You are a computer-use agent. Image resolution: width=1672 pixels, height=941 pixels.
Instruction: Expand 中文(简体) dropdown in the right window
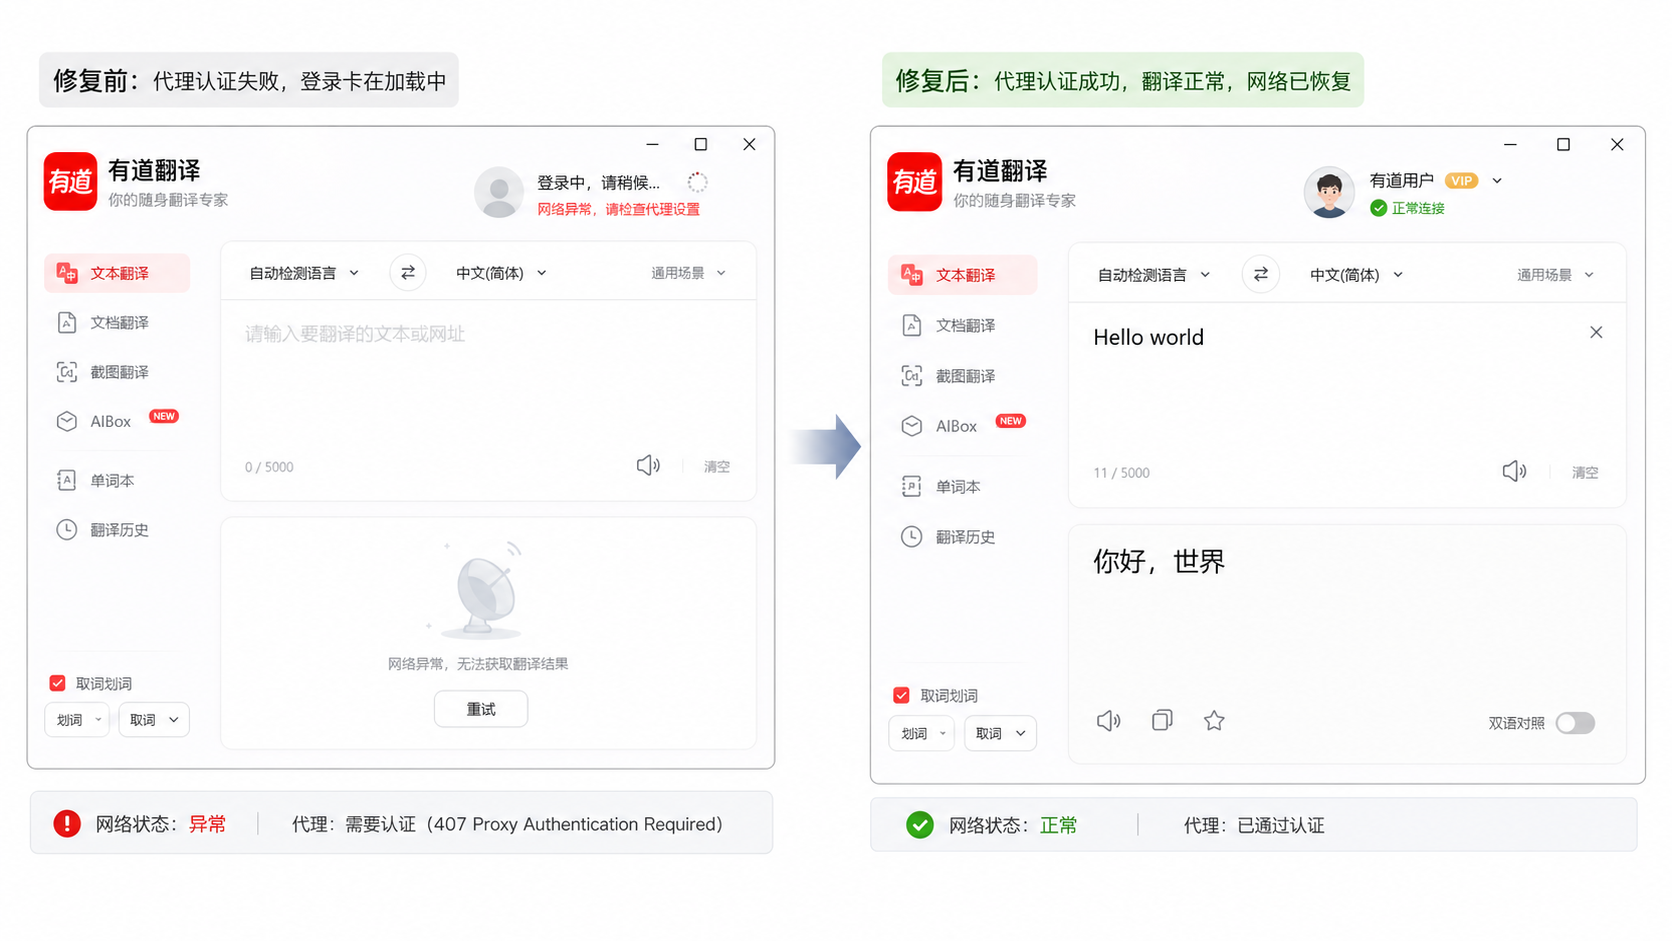pyautogui.click(x=1356, y=275)
